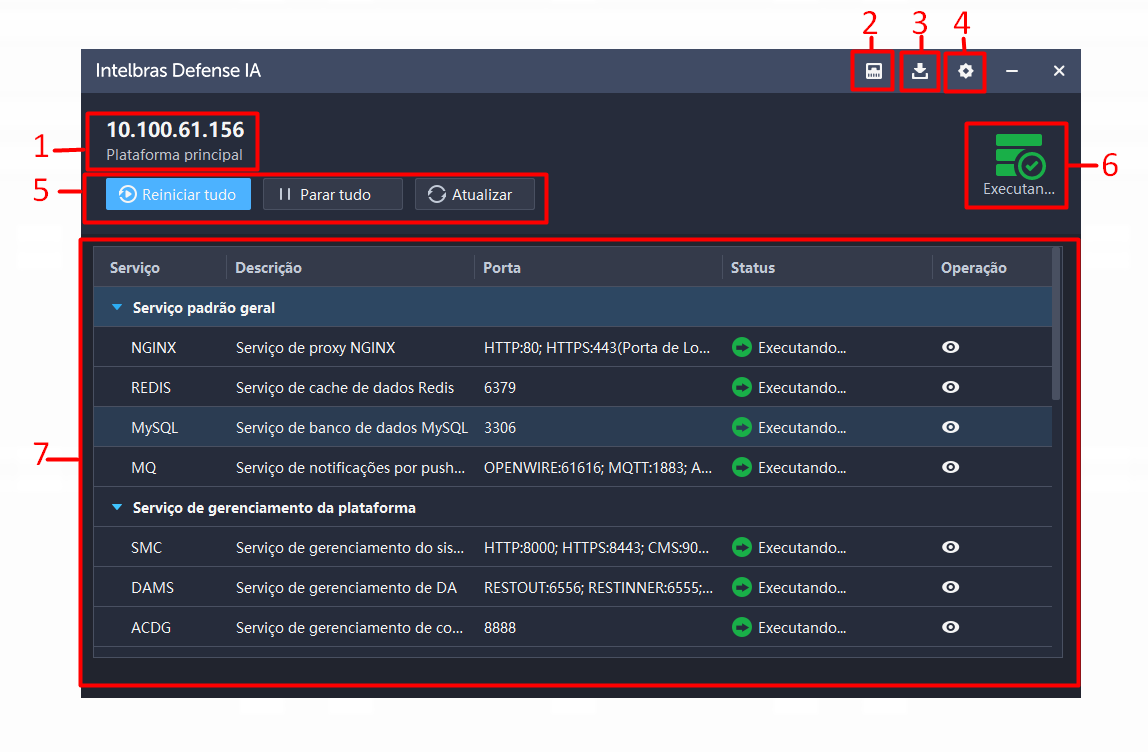Screen dimensions: 1148x752
Task: Click the 'Operação' column header
Action: click(x=974, y=268)
